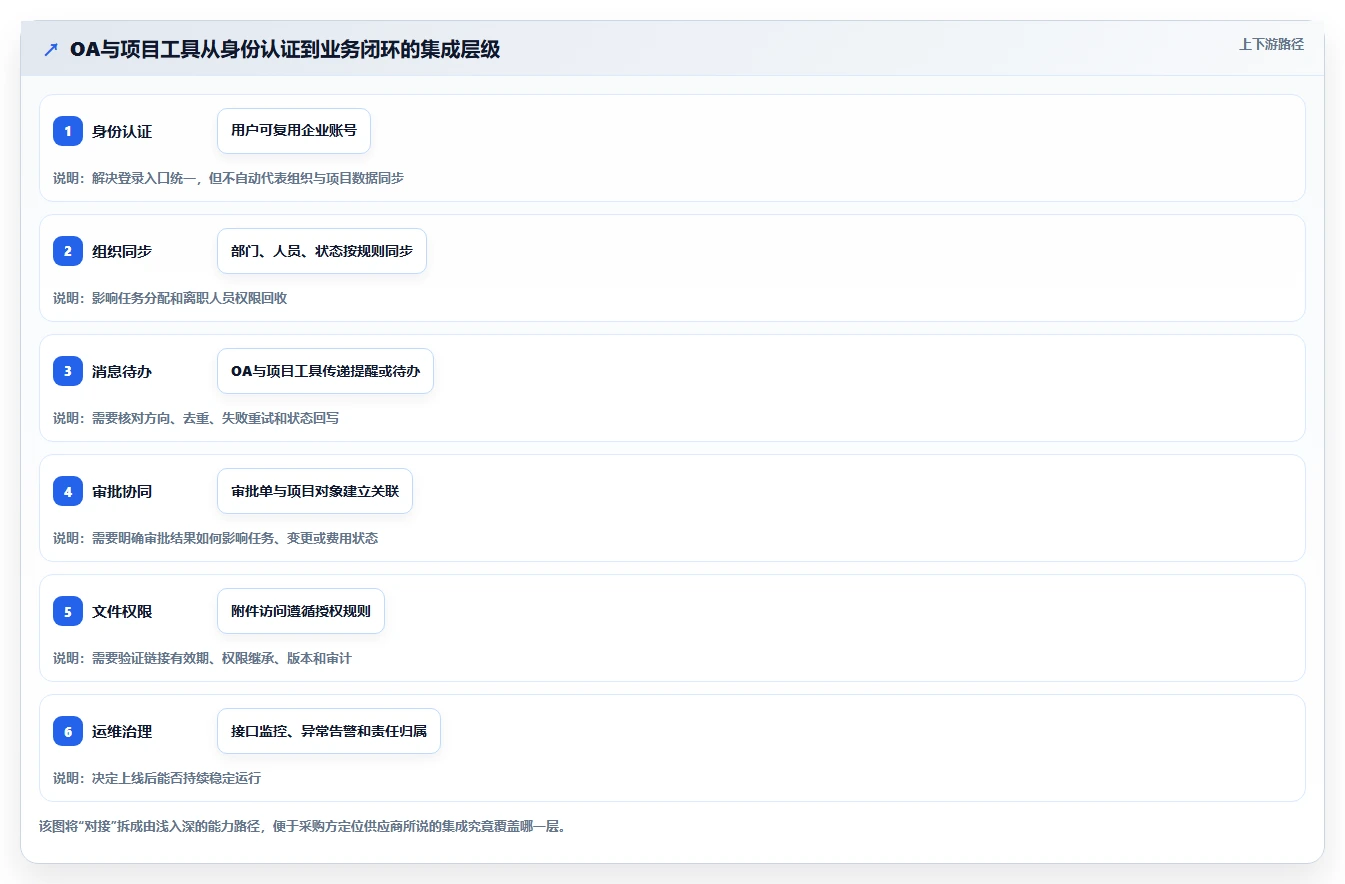Click the title OA与项目工具从身份认证到业务闭环的集成层级

[x=285, y=49]
